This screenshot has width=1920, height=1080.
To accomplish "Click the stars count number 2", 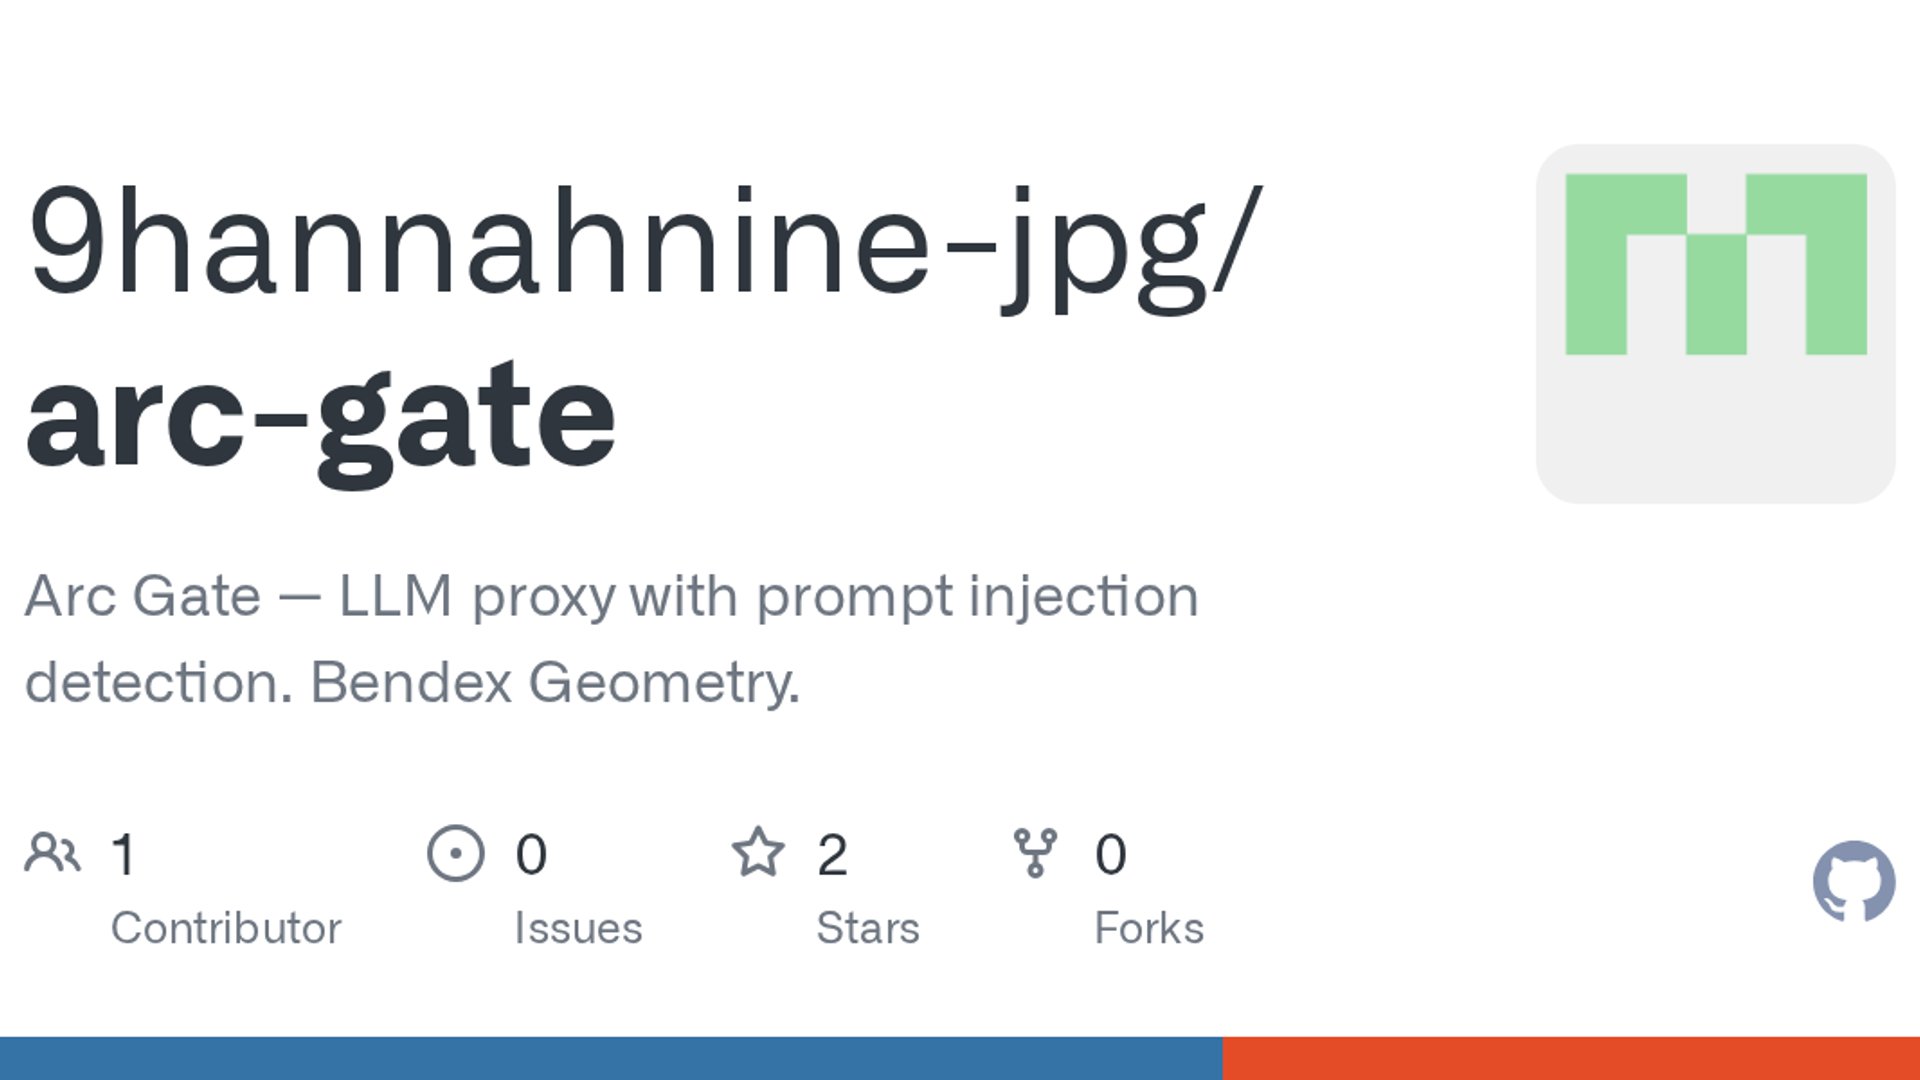I will (x=832, y=855).
